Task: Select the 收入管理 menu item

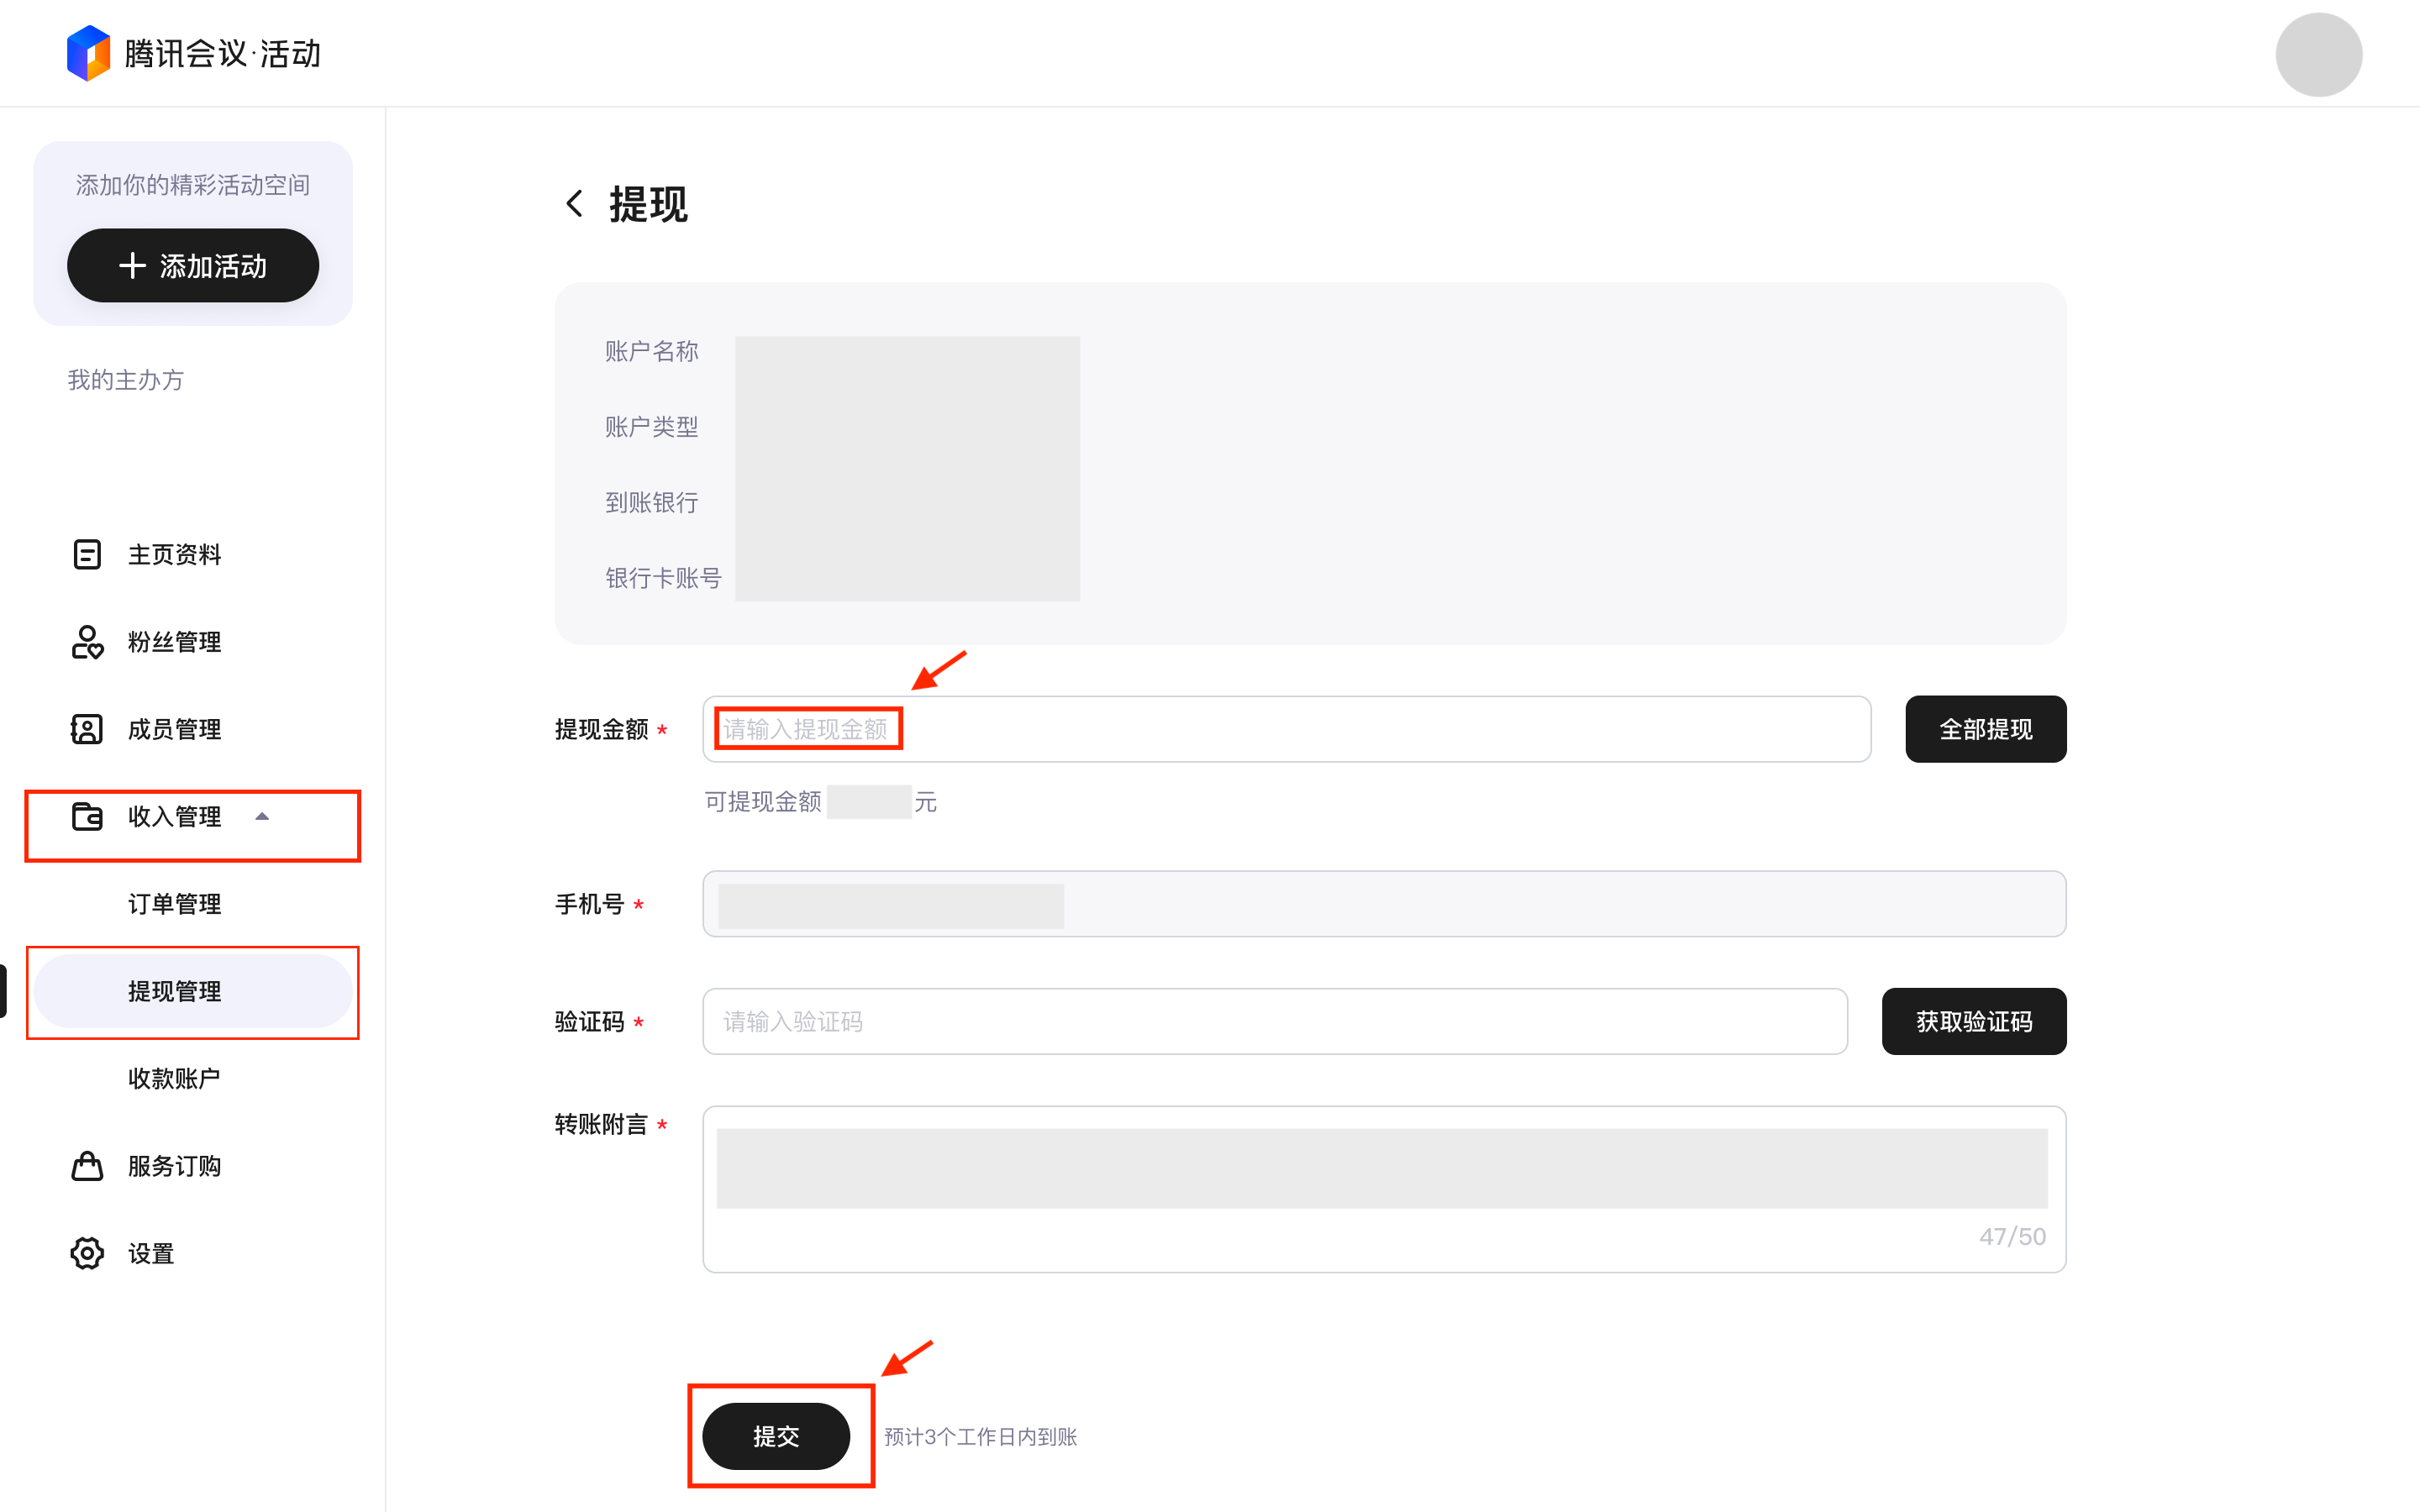Action: 193,817
